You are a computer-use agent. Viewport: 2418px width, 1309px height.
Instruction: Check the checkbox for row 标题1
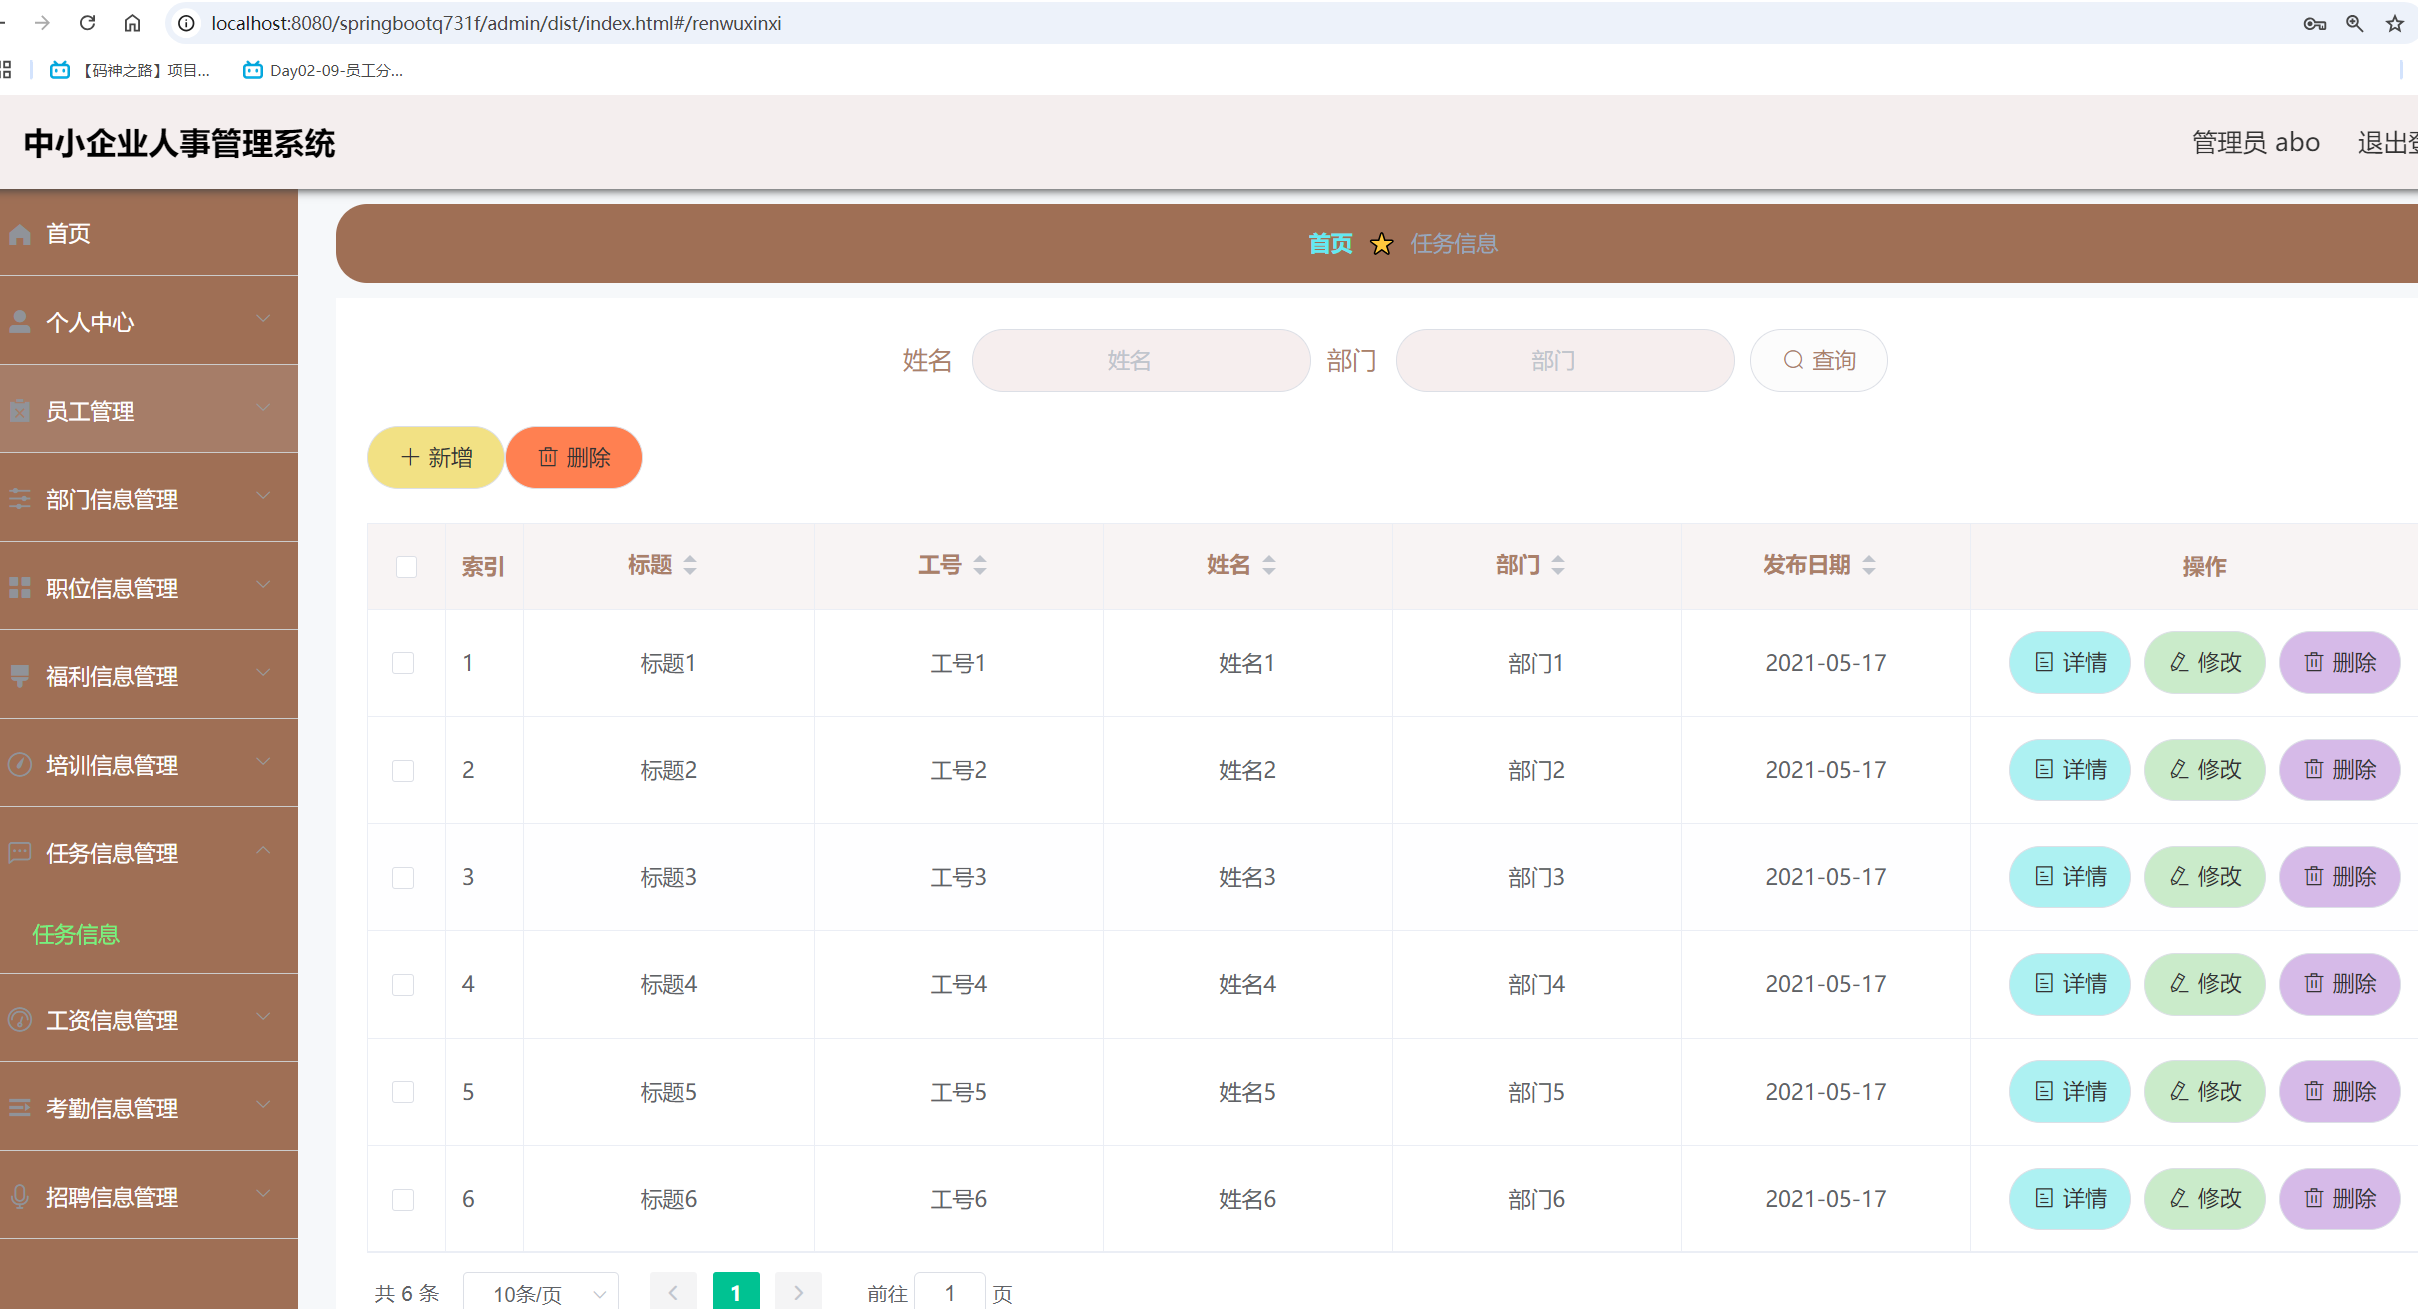pos(403,663)
